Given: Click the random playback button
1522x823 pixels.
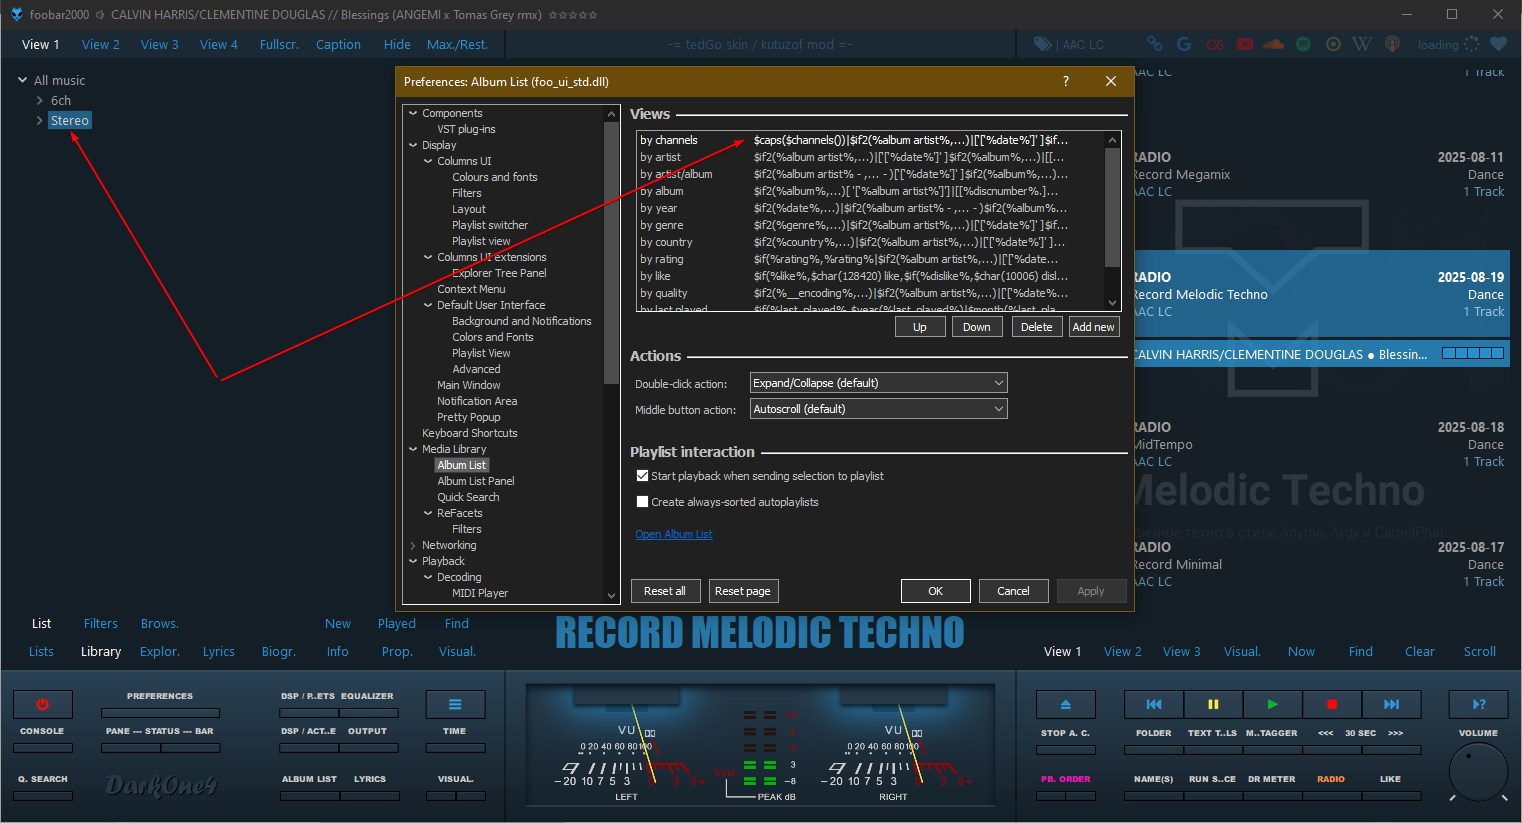Looking at the screenshot, I should point(1479,704).
